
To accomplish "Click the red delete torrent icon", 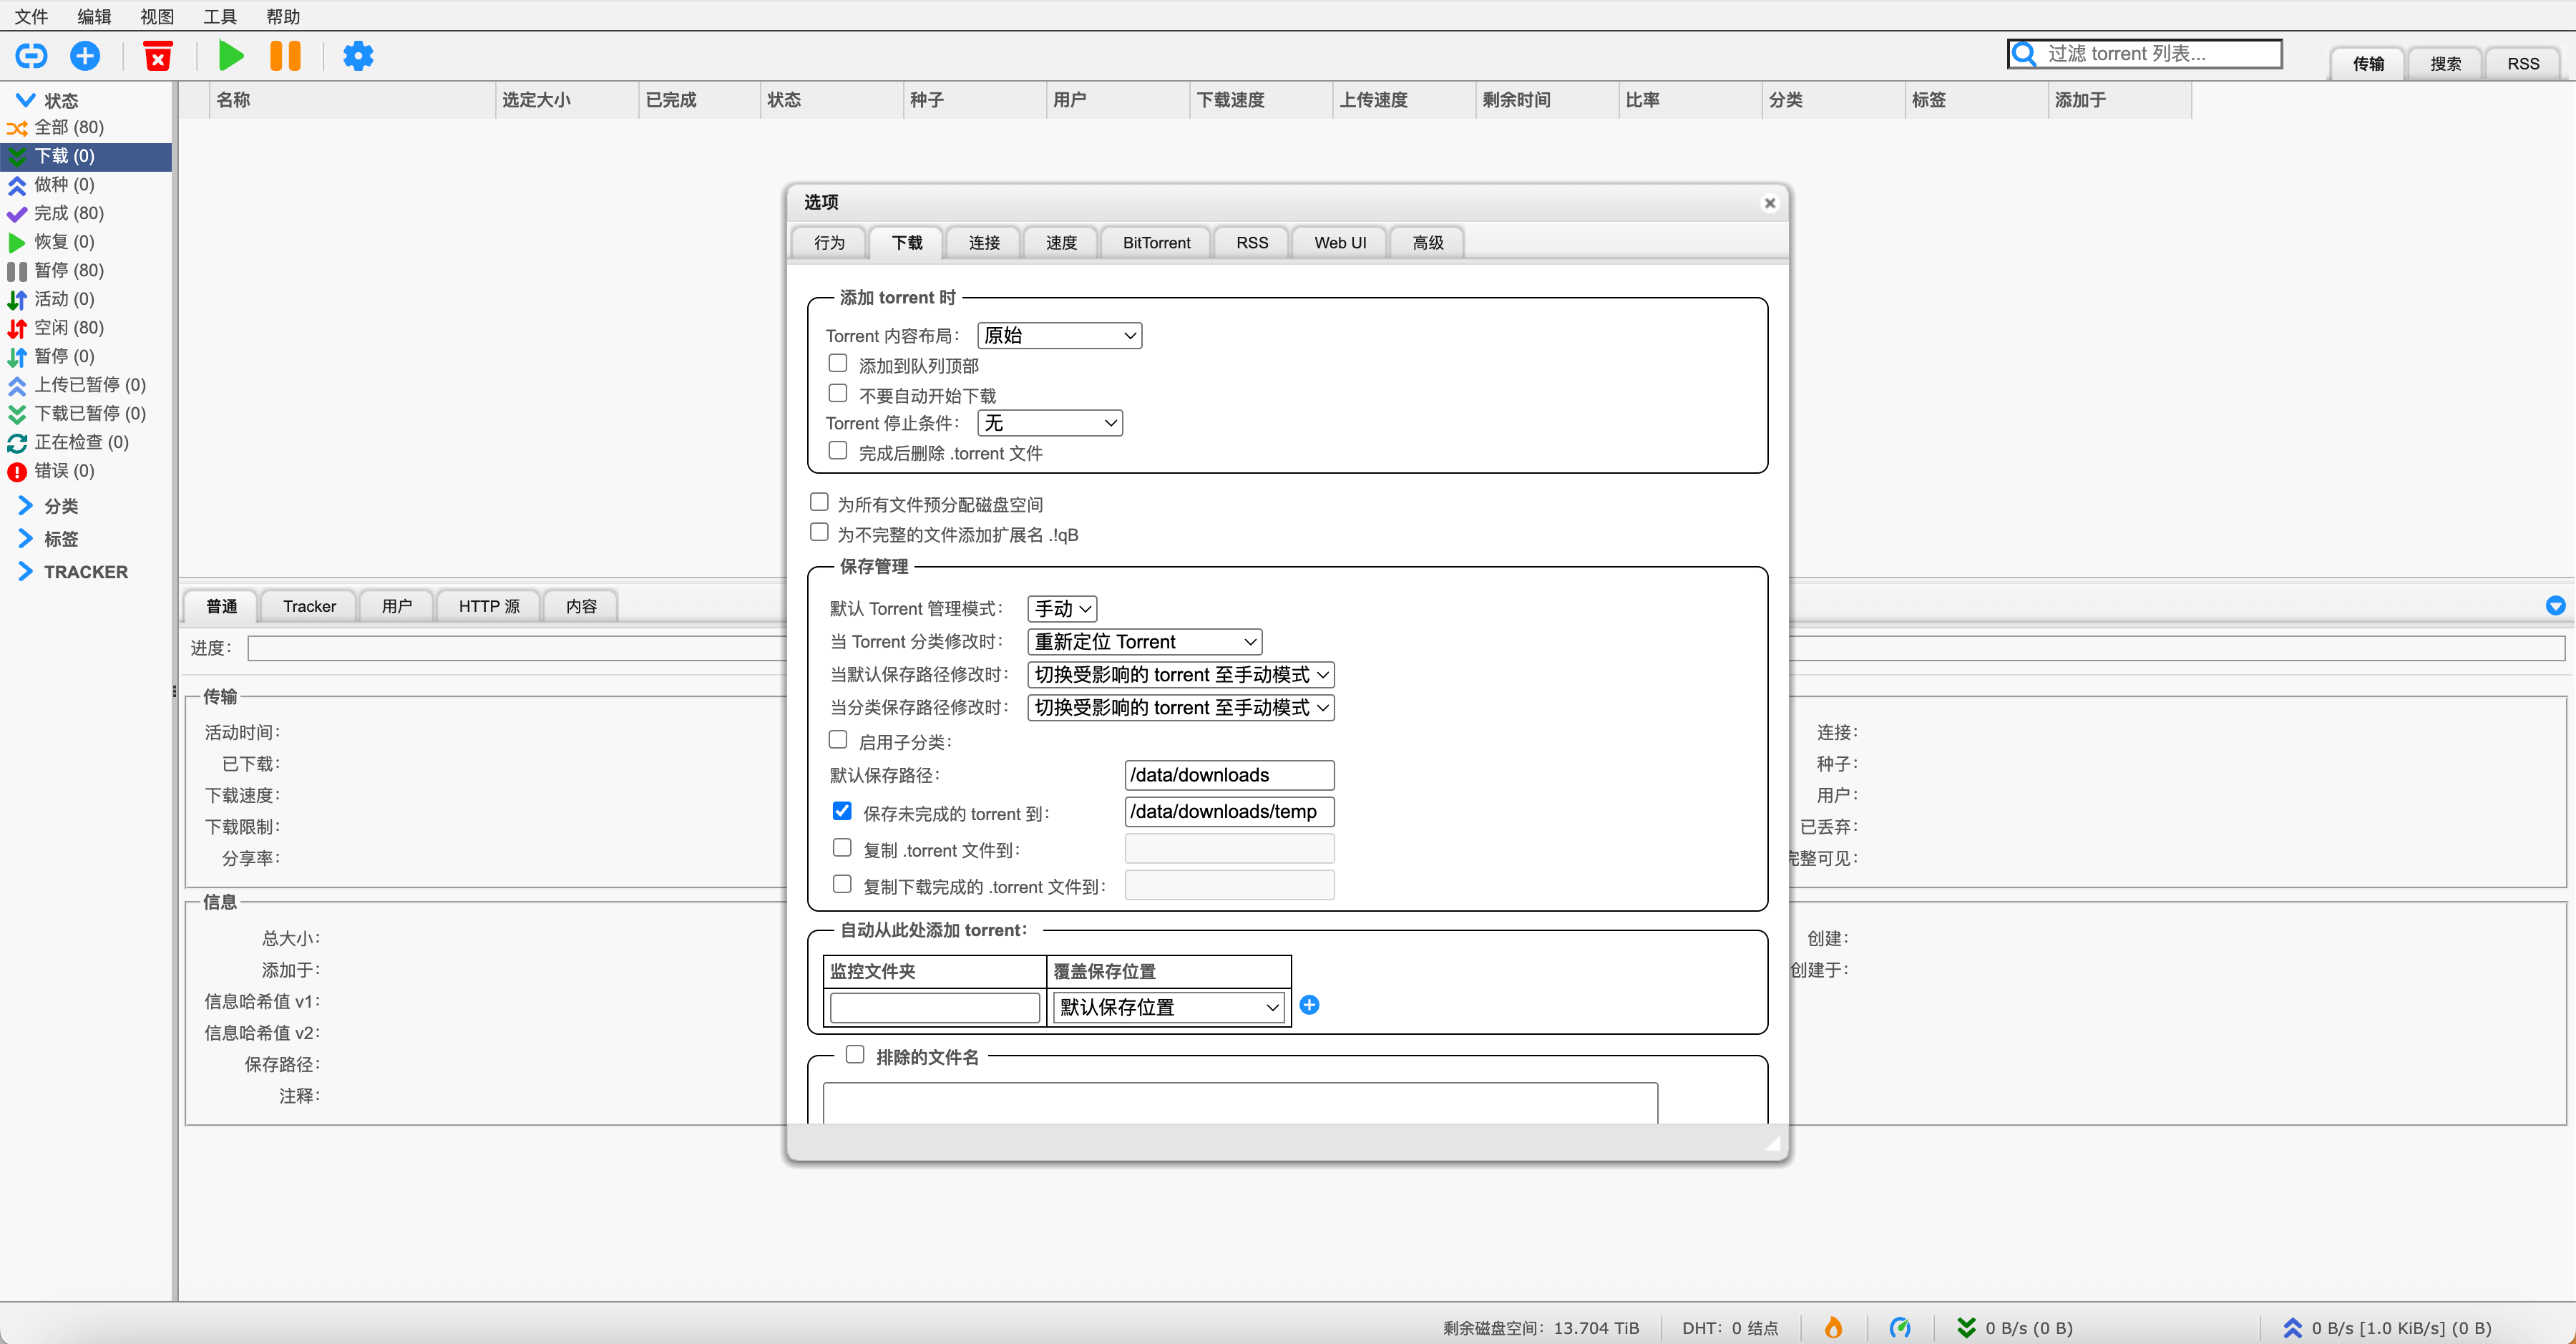I will (x=158, y=56).
